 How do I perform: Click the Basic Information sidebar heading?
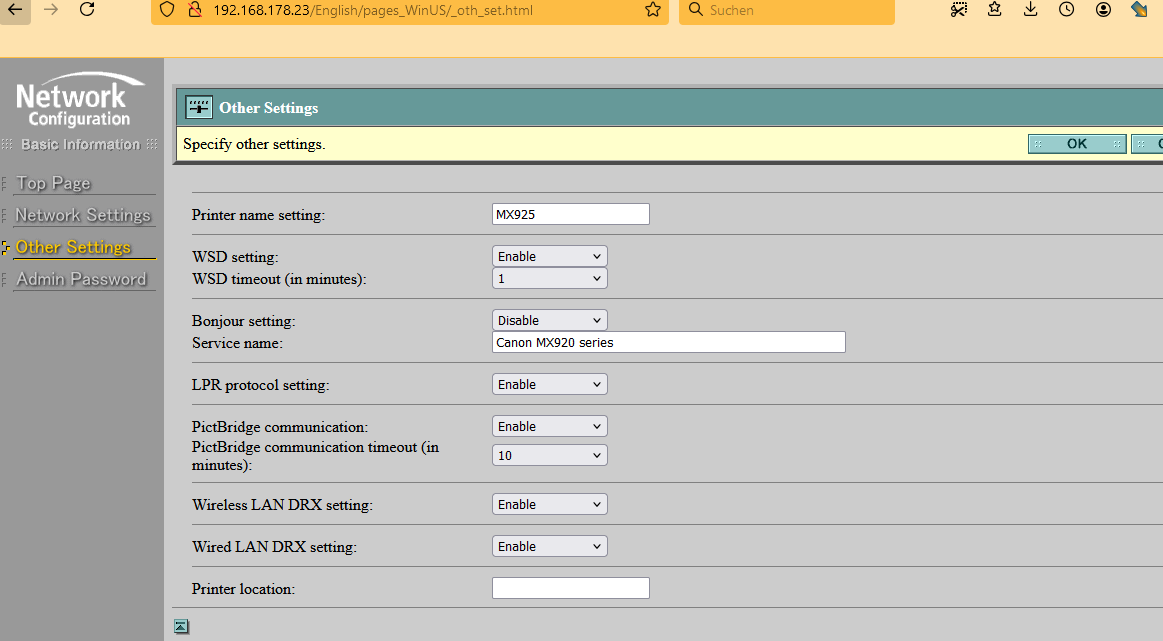pyautogui.click(x=80, y=145)
